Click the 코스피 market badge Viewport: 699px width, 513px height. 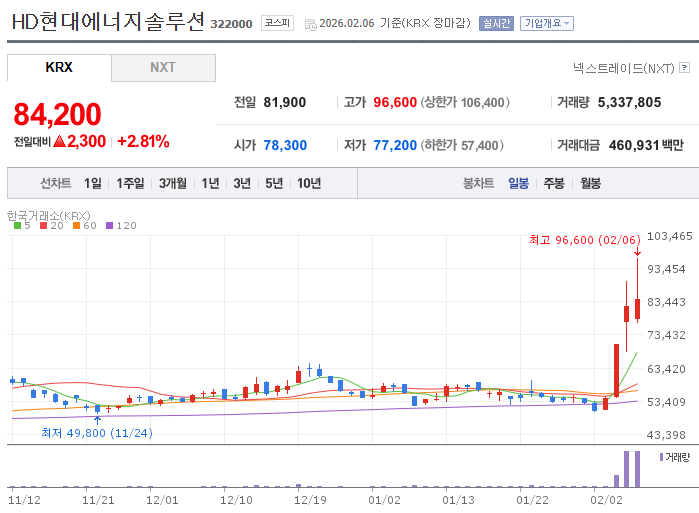coord(277,23)
